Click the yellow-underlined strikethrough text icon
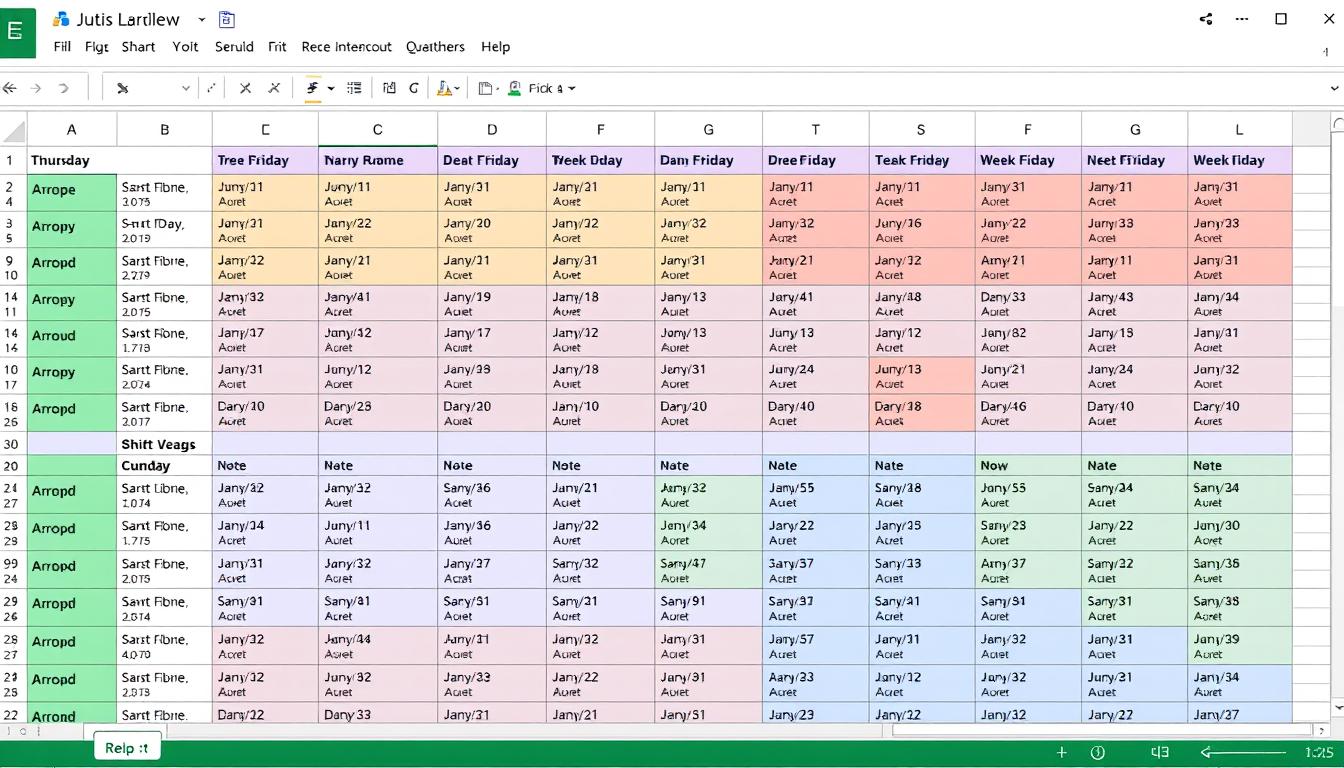Image resolution: width=1344 pixels, height=768 pixels. (x=312, y=88)
